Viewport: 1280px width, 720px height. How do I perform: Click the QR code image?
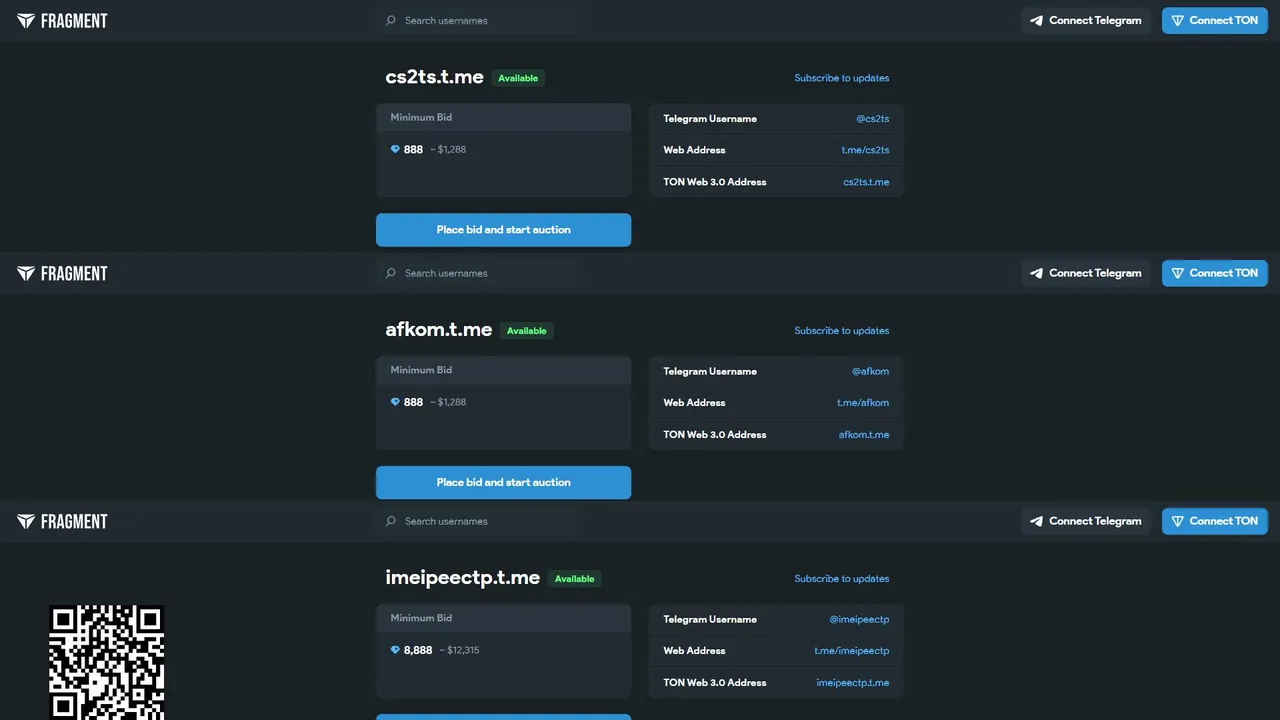click(106, 662)
